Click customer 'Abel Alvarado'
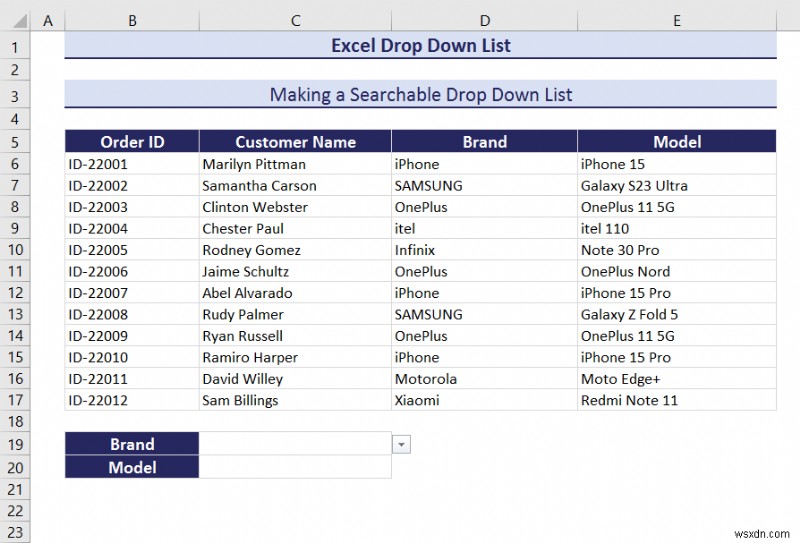 (x=295, y=292)
